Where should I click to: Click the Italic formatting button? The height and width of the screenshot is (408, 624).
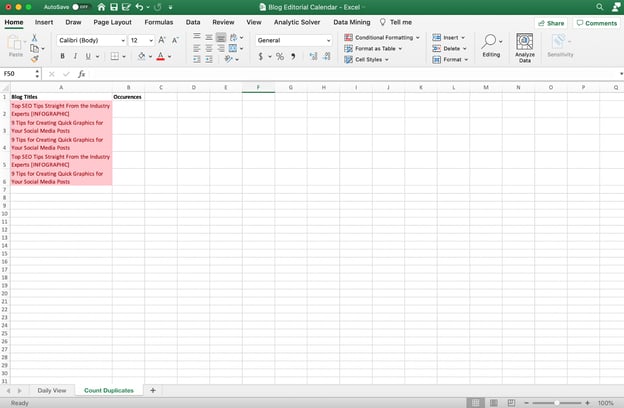click(x=77, y=57)
